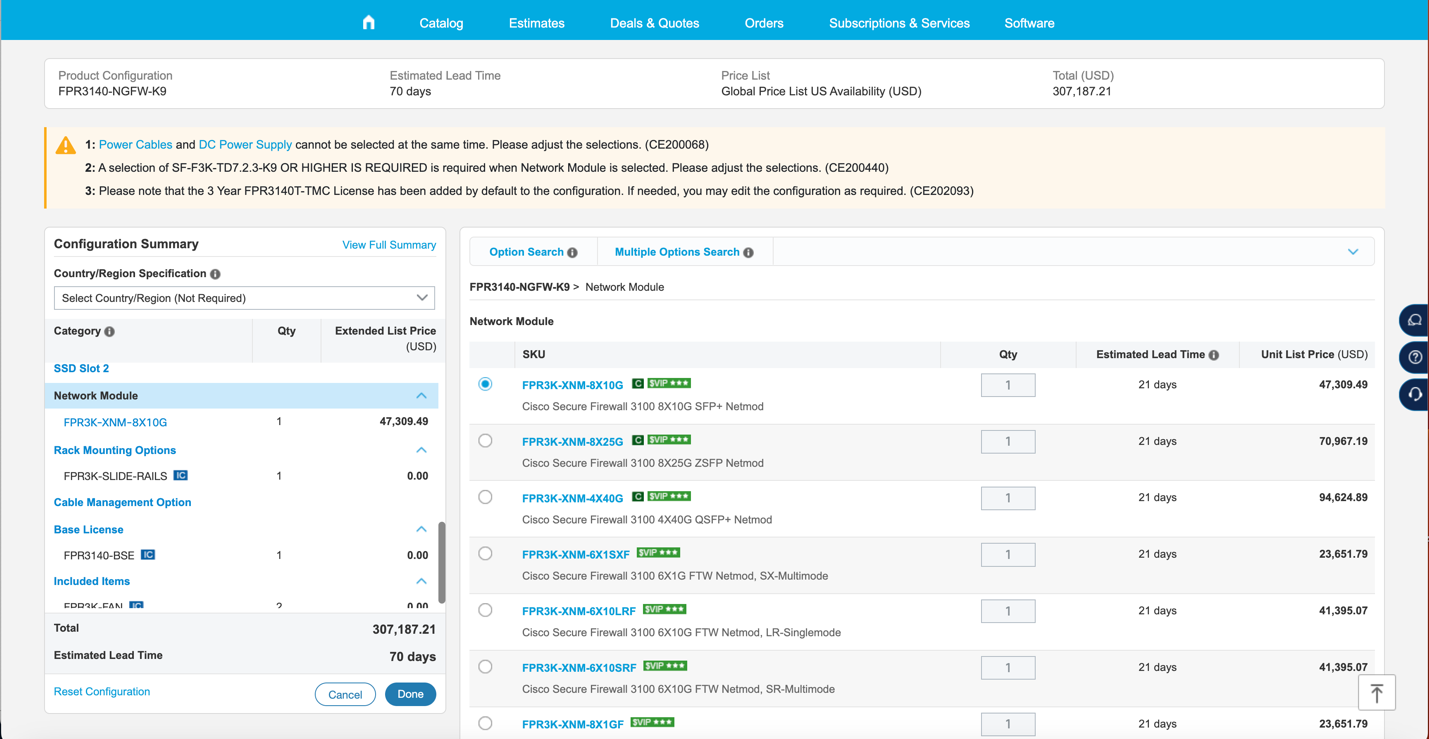Select the FPR3K-XNM-8X1GF radio button
The image size is (1429, 739).
click(485, 723)
